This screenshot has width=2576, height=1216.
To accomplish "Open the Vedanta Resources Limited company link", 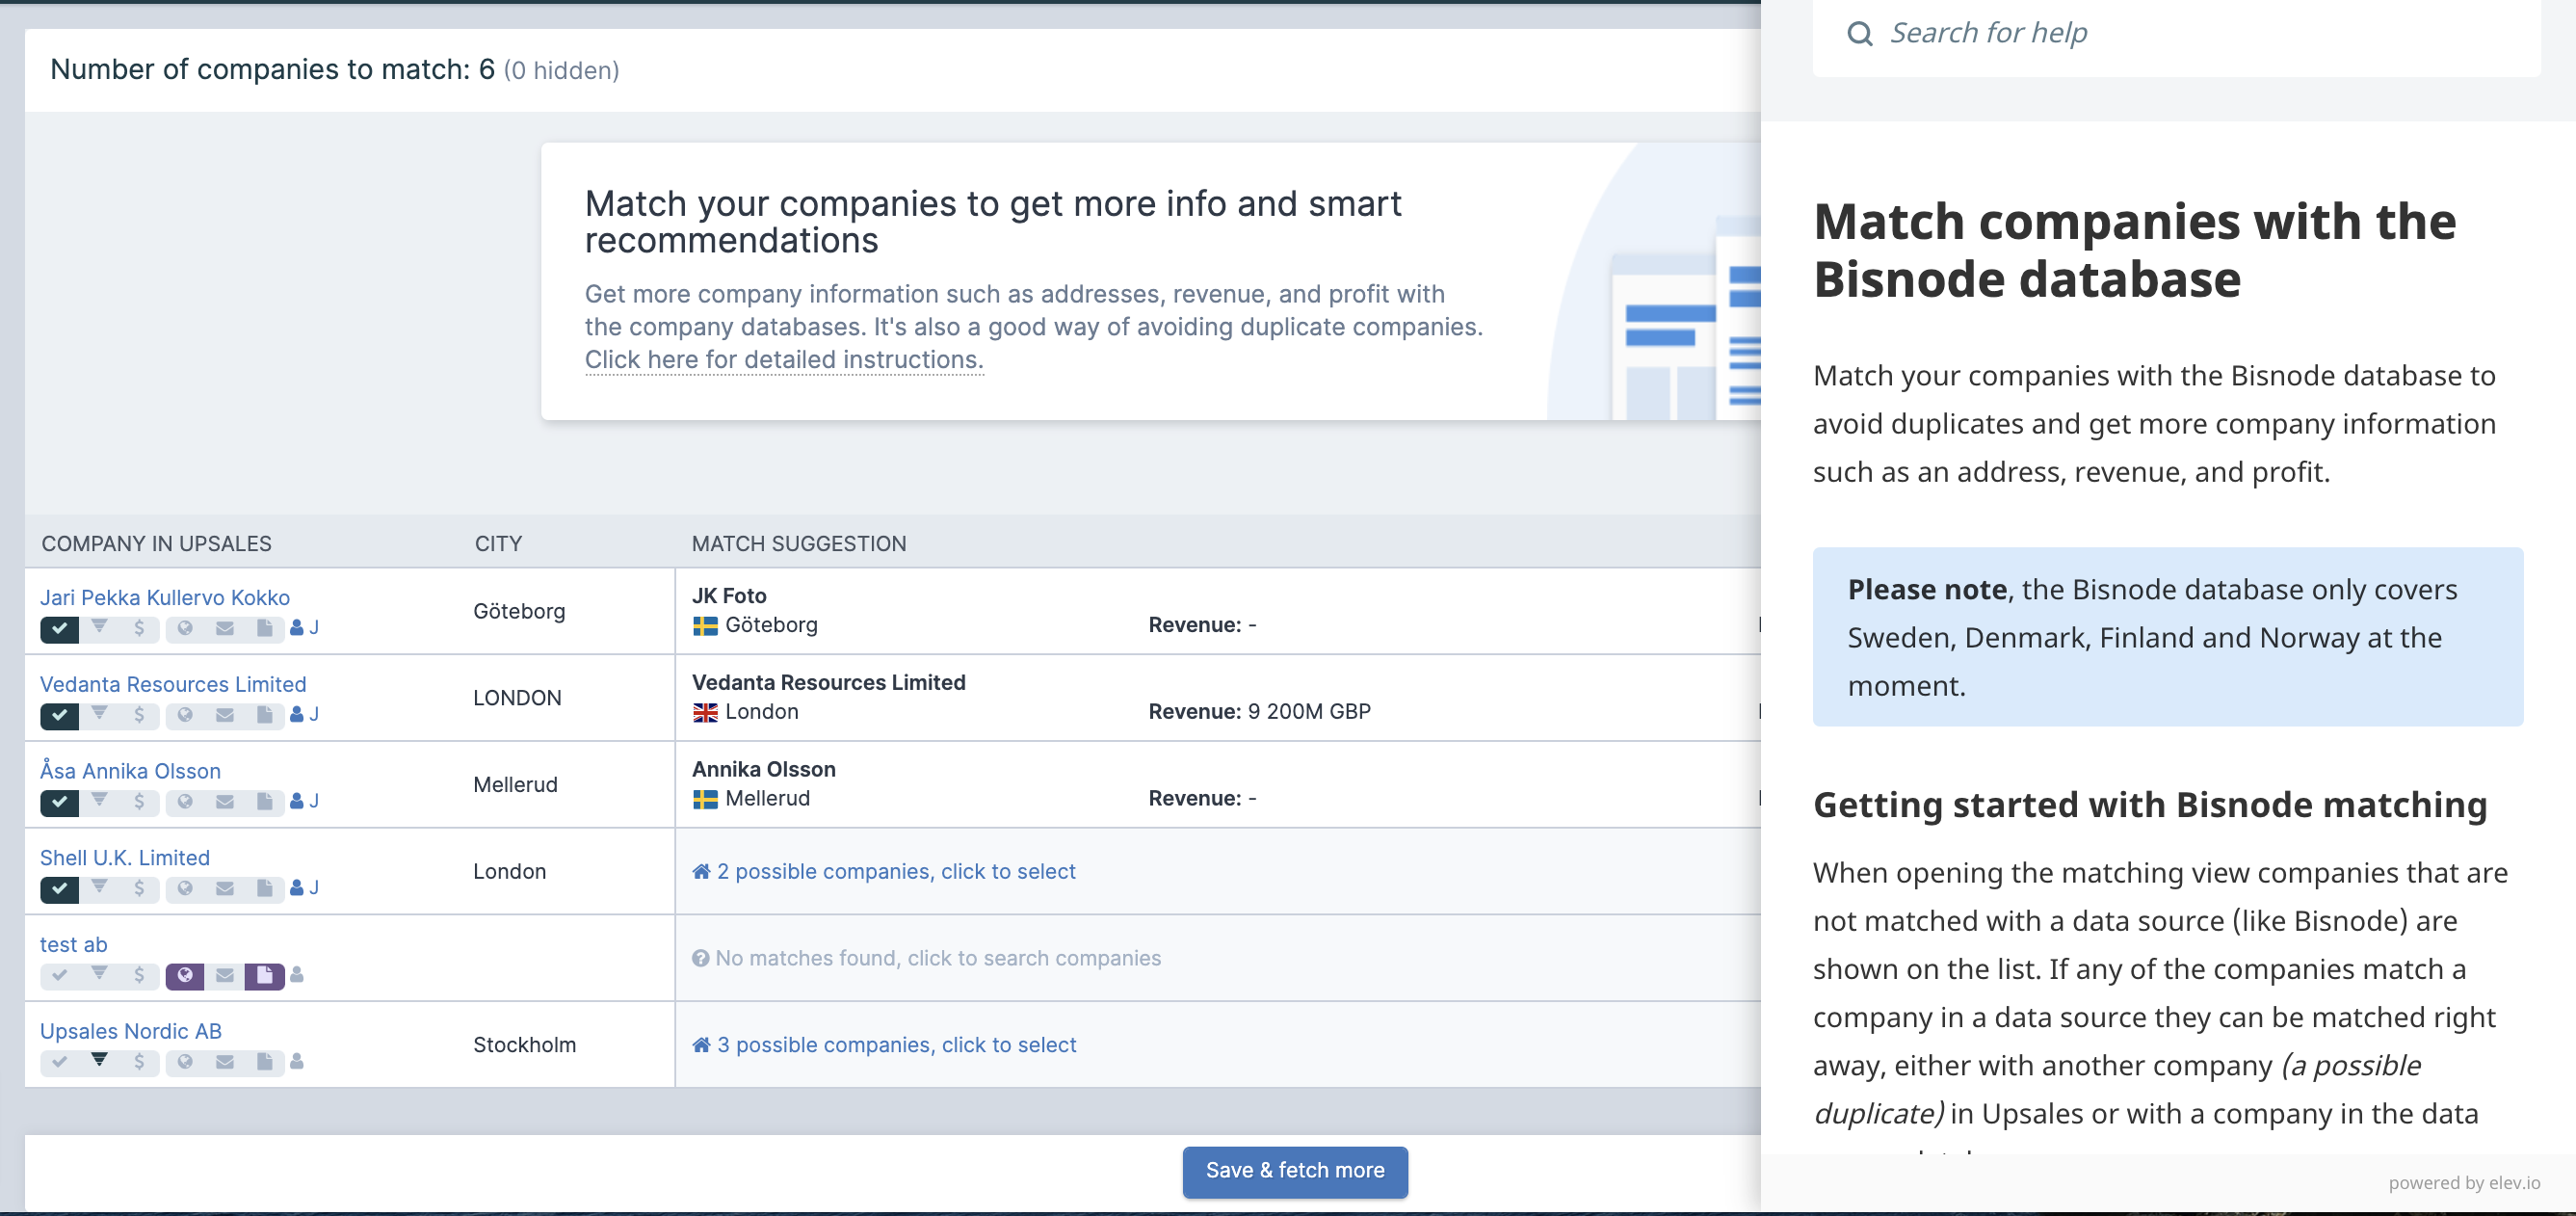I will (173, 685).
